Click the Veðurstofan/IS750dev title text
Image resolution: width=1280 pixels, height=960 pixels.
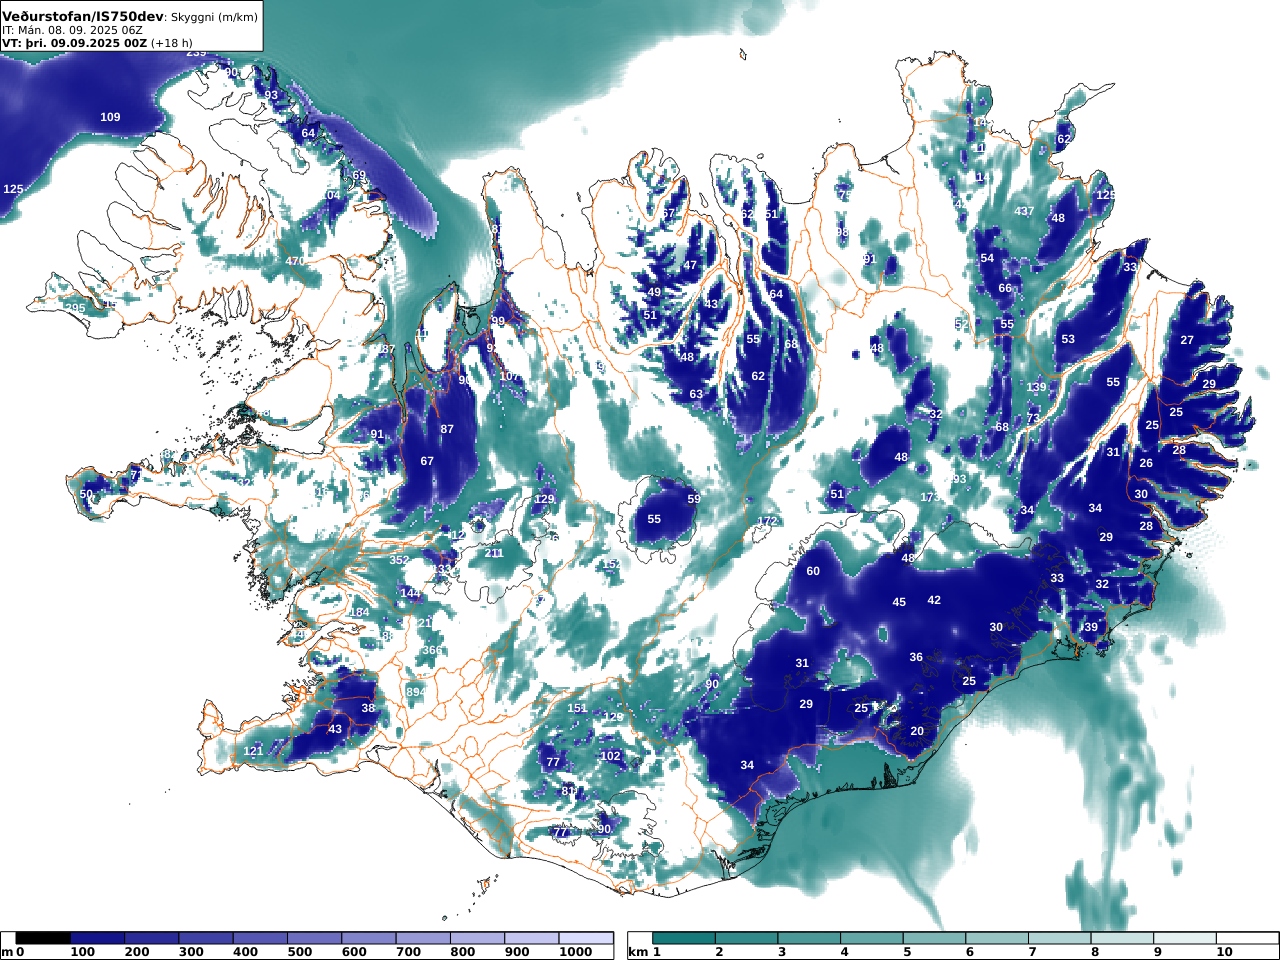pyautogui.click(x=82, y=17)
